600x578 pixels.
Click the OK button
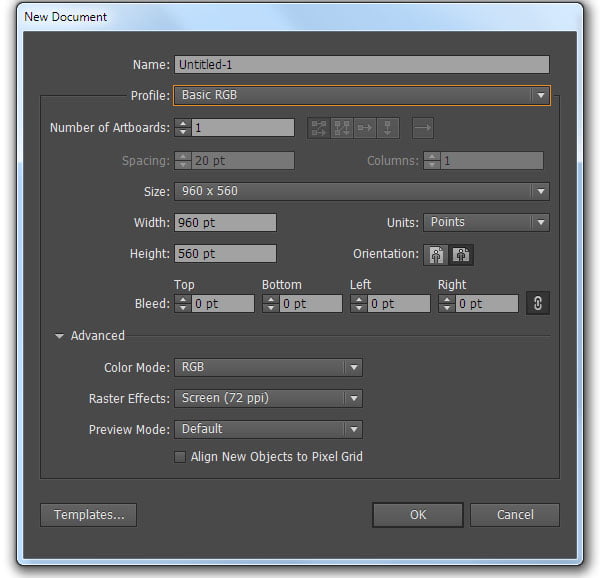(x=418, y=515)
